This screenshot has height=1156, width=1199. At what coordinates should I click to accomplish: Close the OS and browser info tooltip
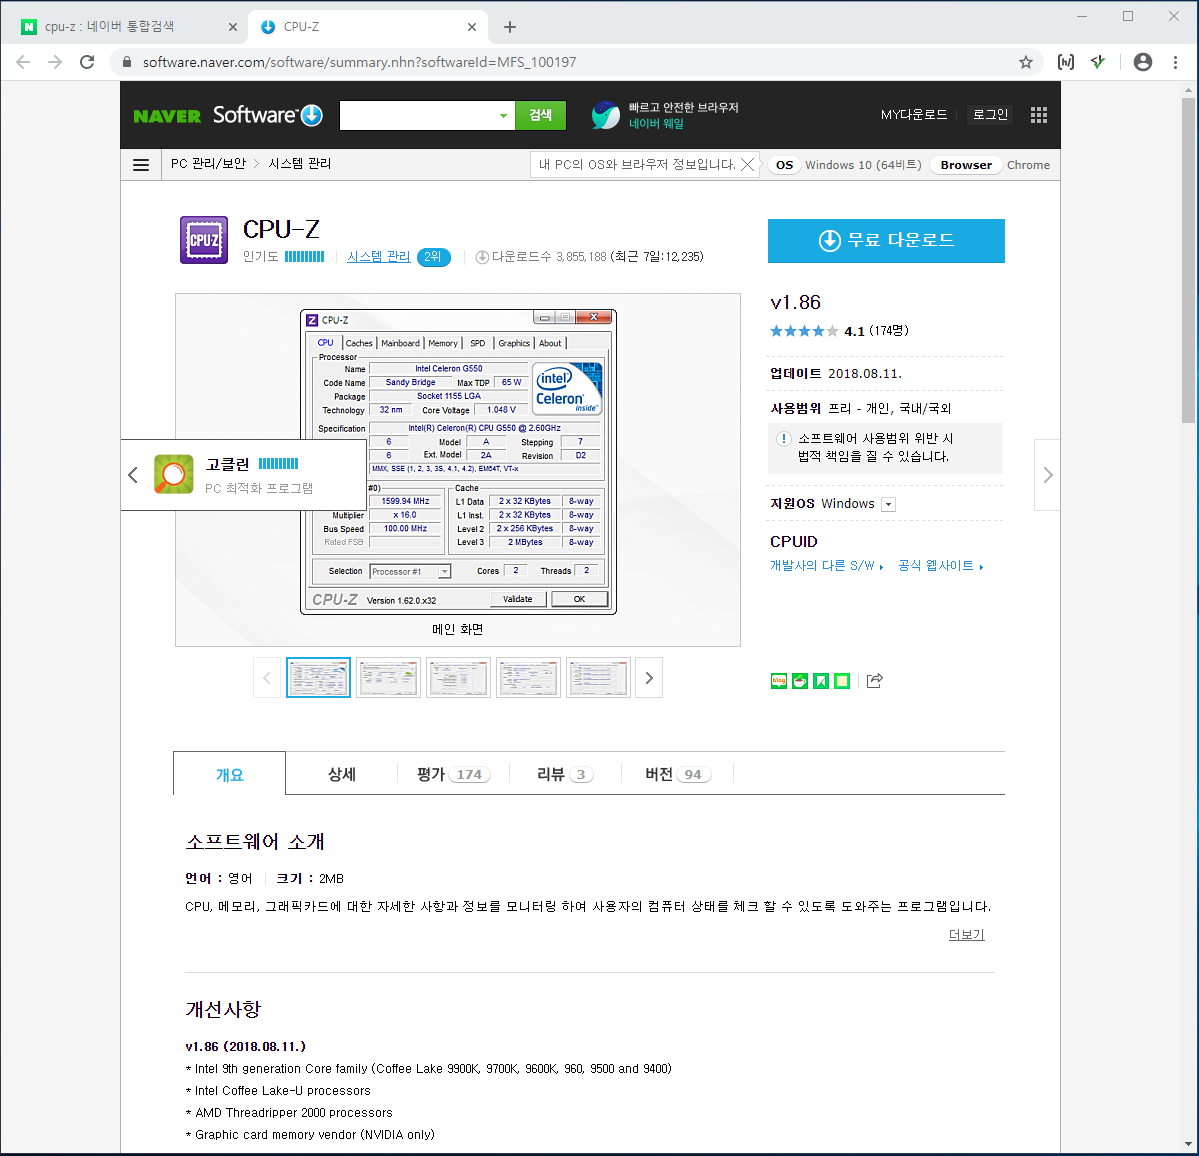point(748,164)
